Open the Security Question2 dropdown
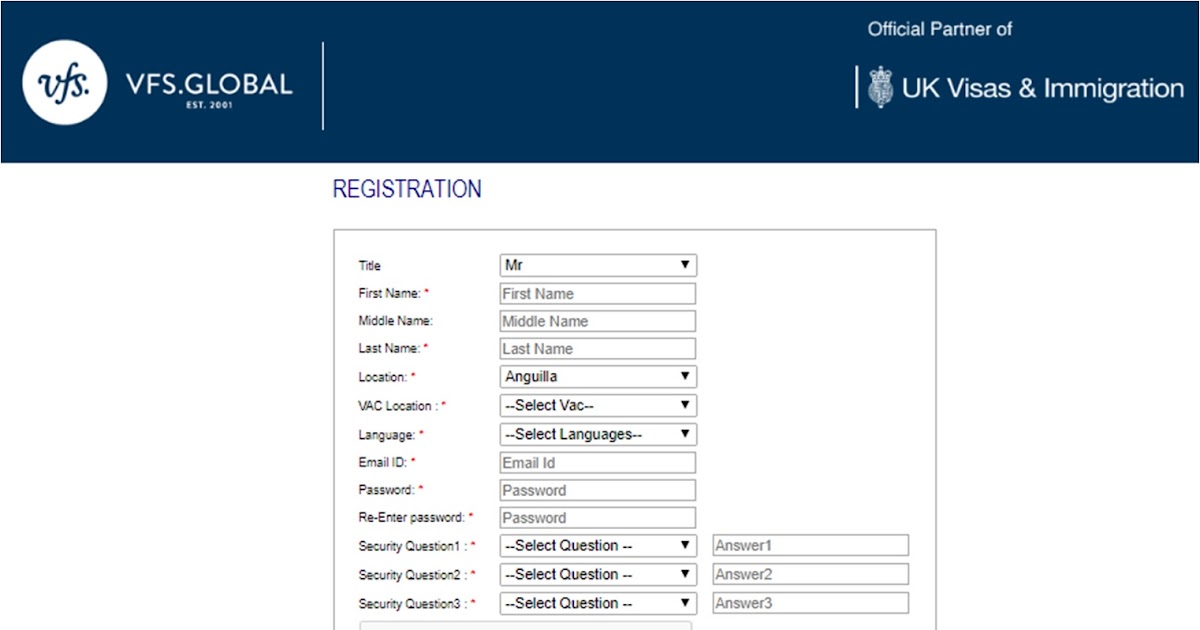The width and height of the screenshot is (1200, 630). [x=598, y=575]
